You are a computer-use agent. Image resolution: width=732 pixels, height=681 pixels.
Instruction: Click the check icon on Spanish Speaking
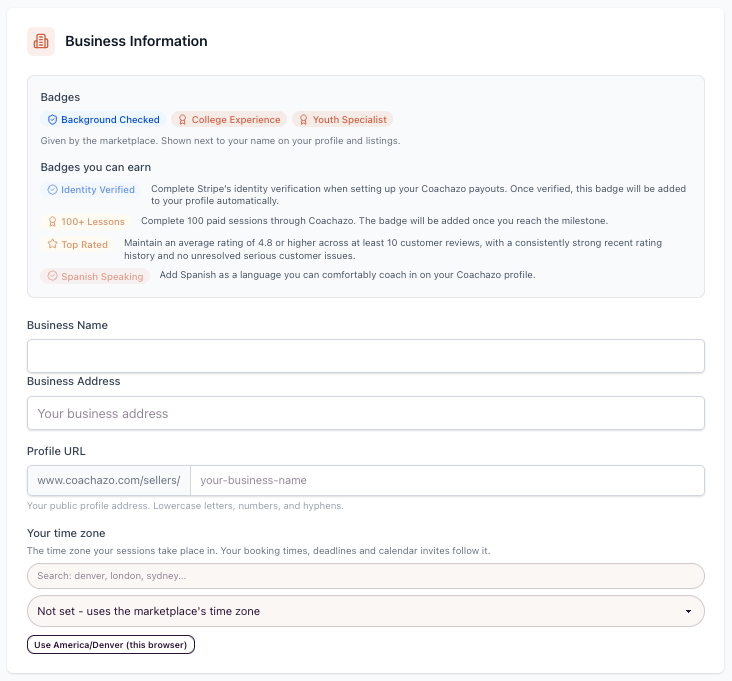coord(52,276)
